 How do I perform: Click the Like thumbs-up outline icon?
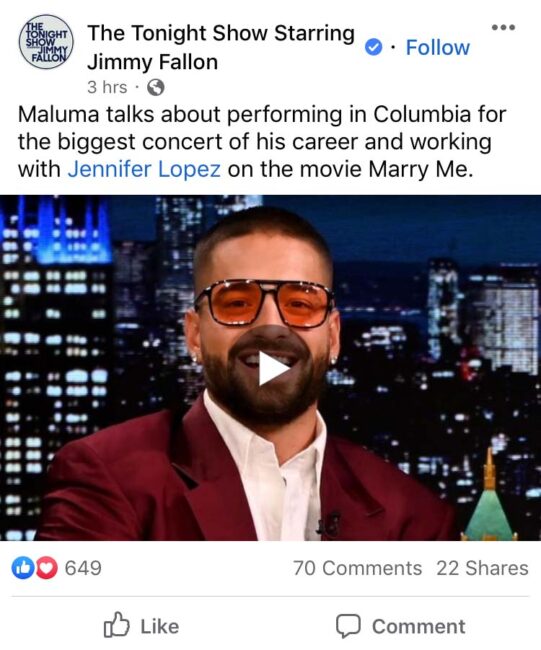pos(116,625)
